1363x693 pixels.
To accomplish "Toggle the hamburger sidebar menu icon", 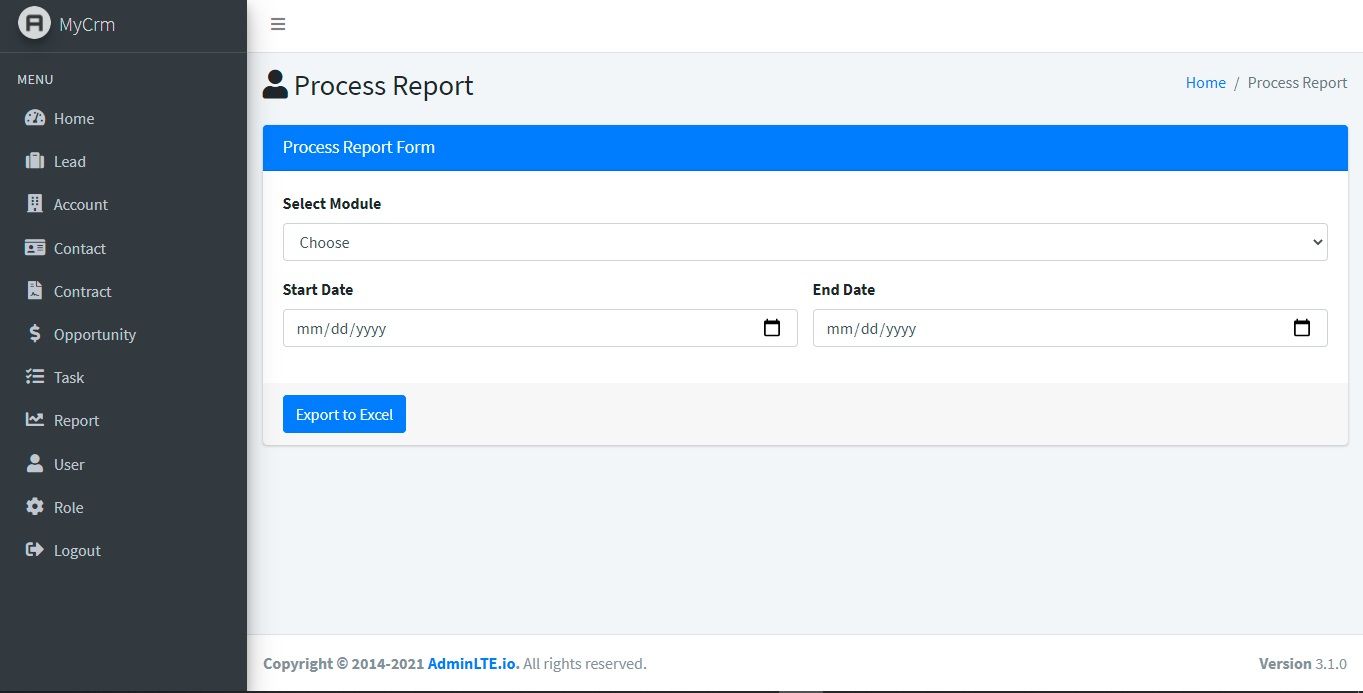I will (x=278, y=24).
